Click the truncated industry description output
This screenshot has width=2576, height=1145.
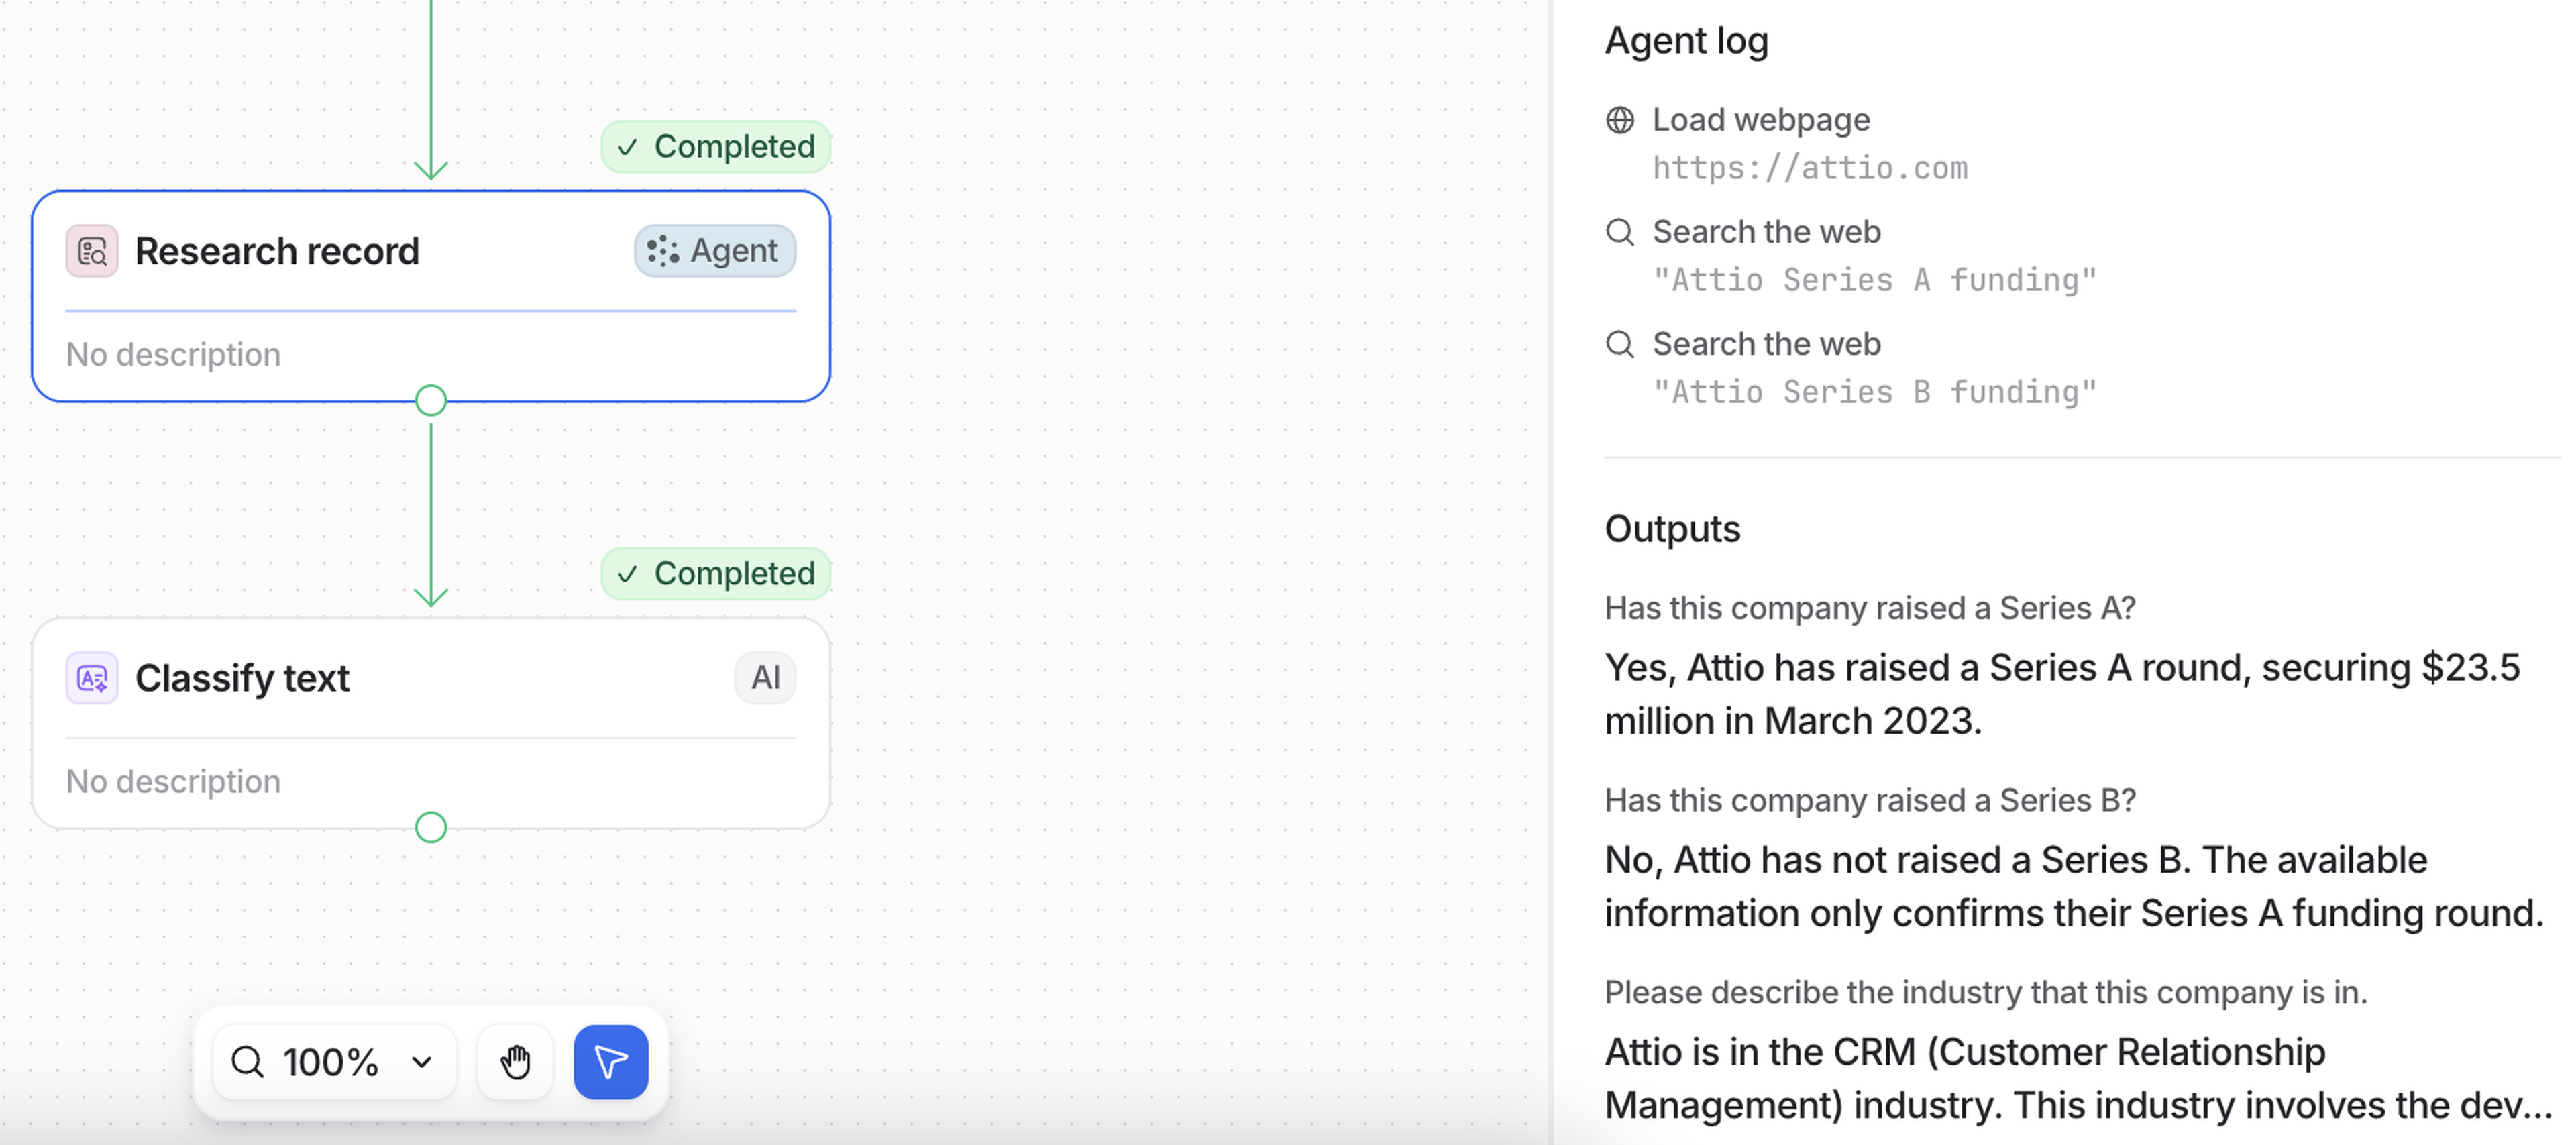pos(2077,1078)
